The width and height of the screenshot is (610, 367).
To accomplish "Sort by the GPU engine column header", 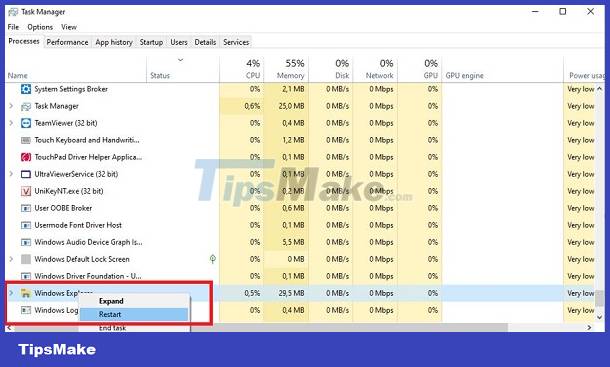I will [x=465, y=76].
